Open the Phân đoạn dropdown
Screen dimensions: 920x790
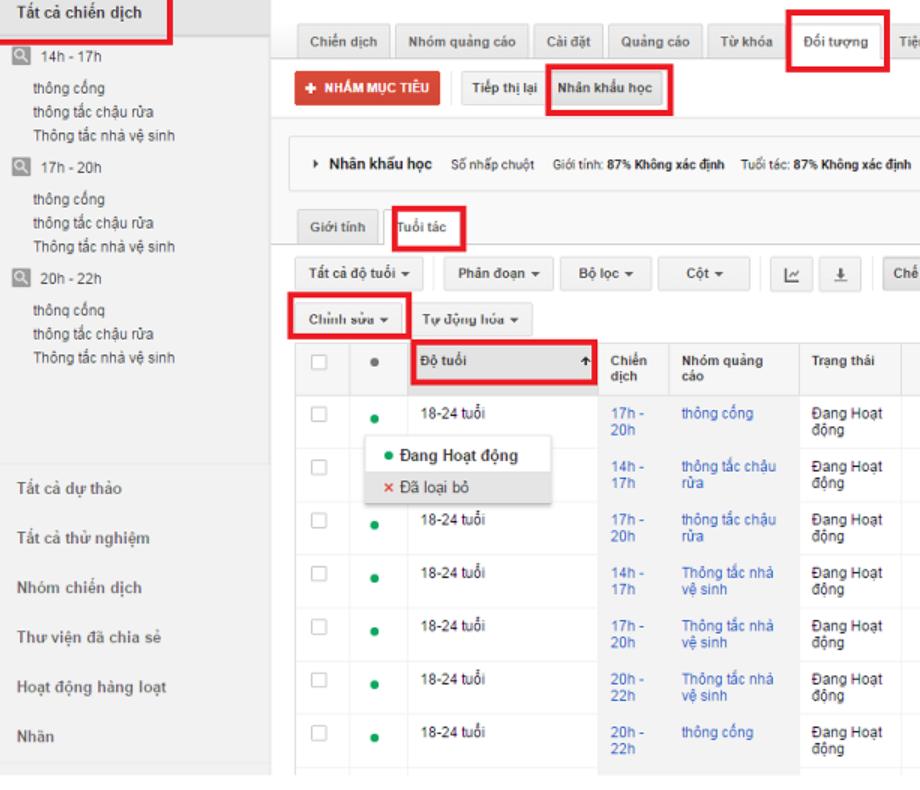pos(498,274)
